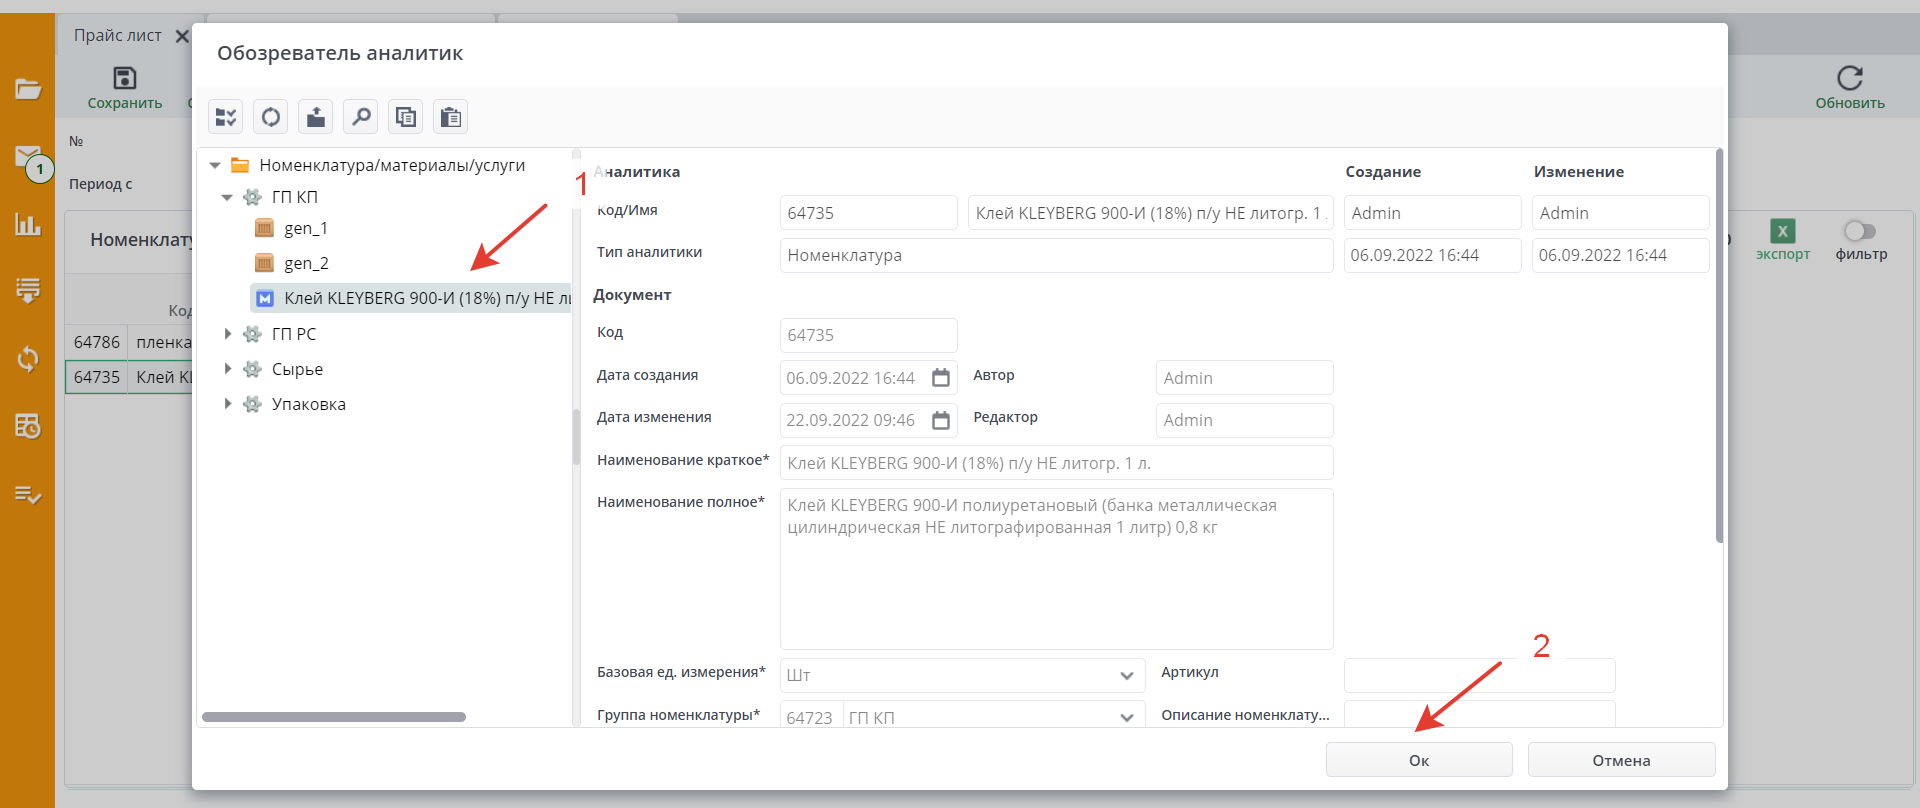This screenshot has height=808, width=1920.
Task: Click the M icon of Клей KLEYBERG item
Action: click(x=265, y=298)
